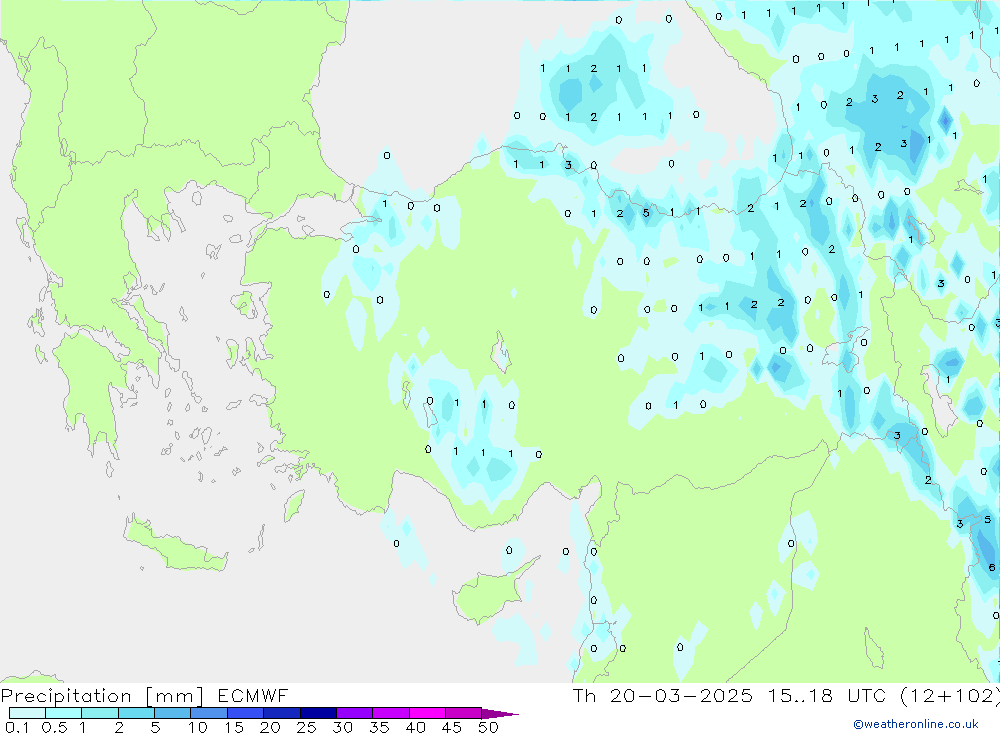The height and width of the screenshot is (733, 1000).
Task: Select the 25–30 mm legend swatch
Action: tap(318, 713)
